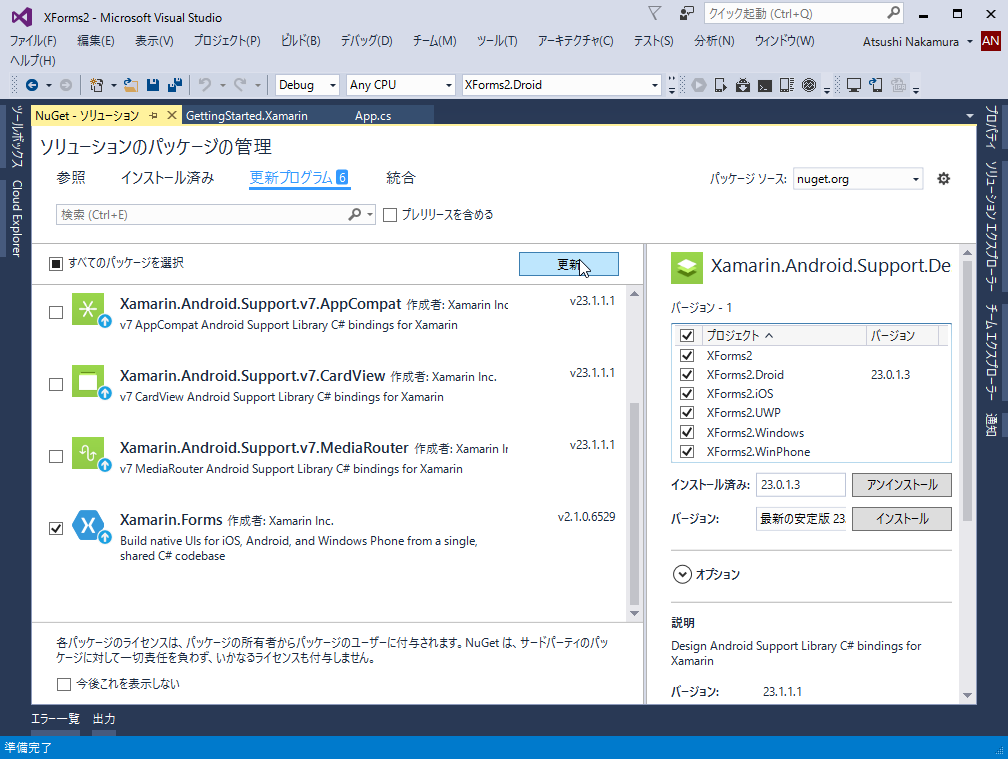Image resolution: width=1008 pixels, height=759 pixels.
Task: Open the File menu
Action: pyautogui.click(x=33, y=41)
